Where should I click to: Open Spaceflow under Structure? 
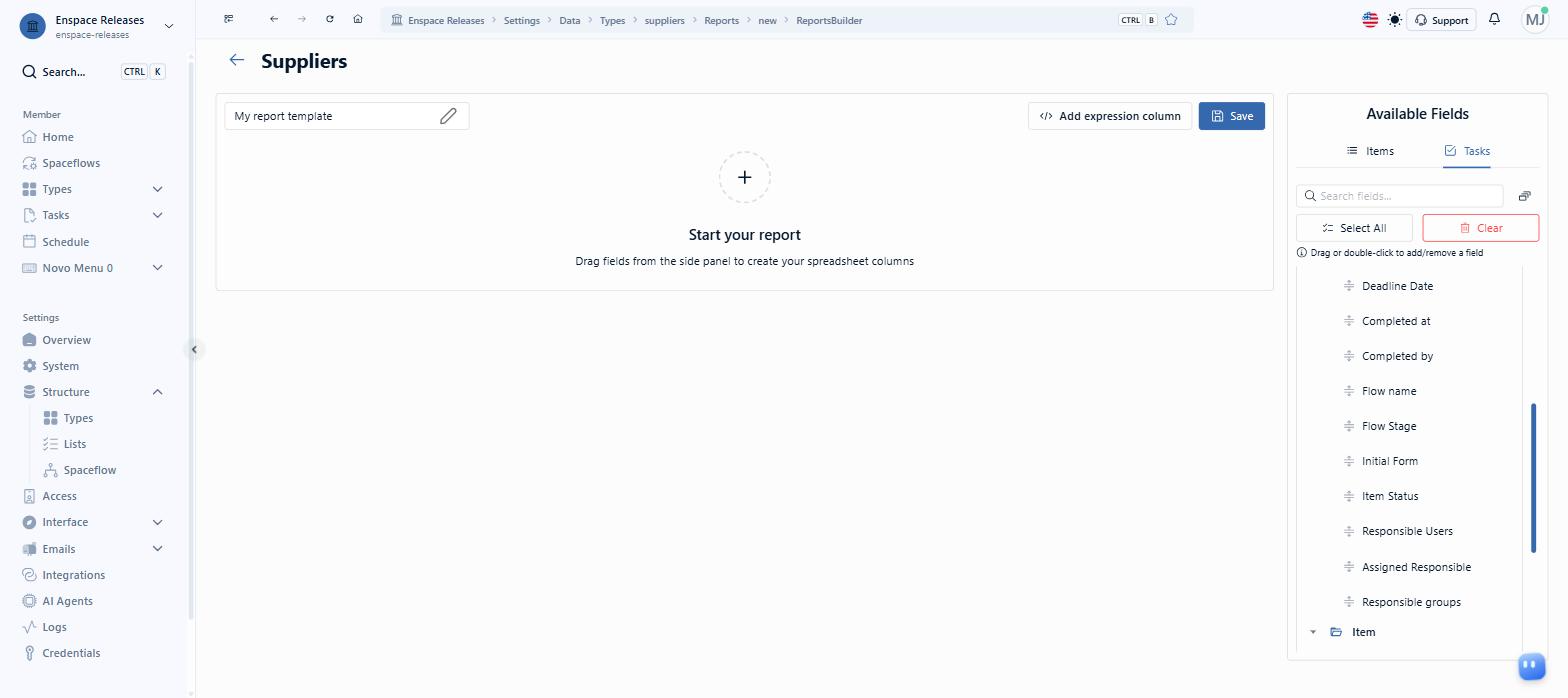90,470
